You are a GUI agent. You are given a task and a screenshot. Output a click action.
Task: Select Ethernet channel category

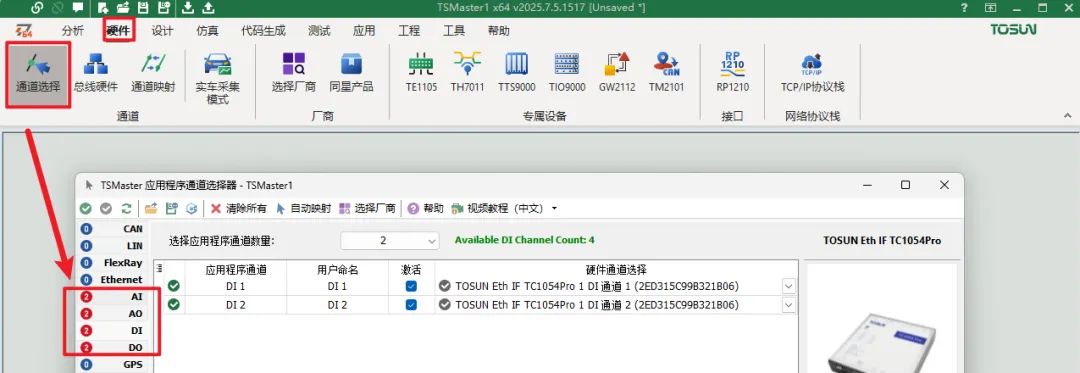tap(112, 280)
